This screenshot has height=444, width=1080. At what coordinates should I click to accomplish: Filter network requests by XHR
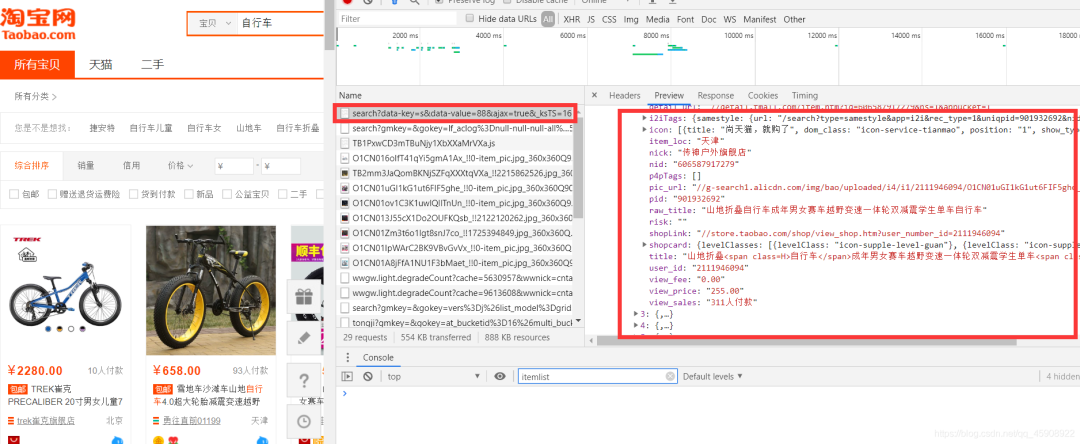tap(572, 19)
